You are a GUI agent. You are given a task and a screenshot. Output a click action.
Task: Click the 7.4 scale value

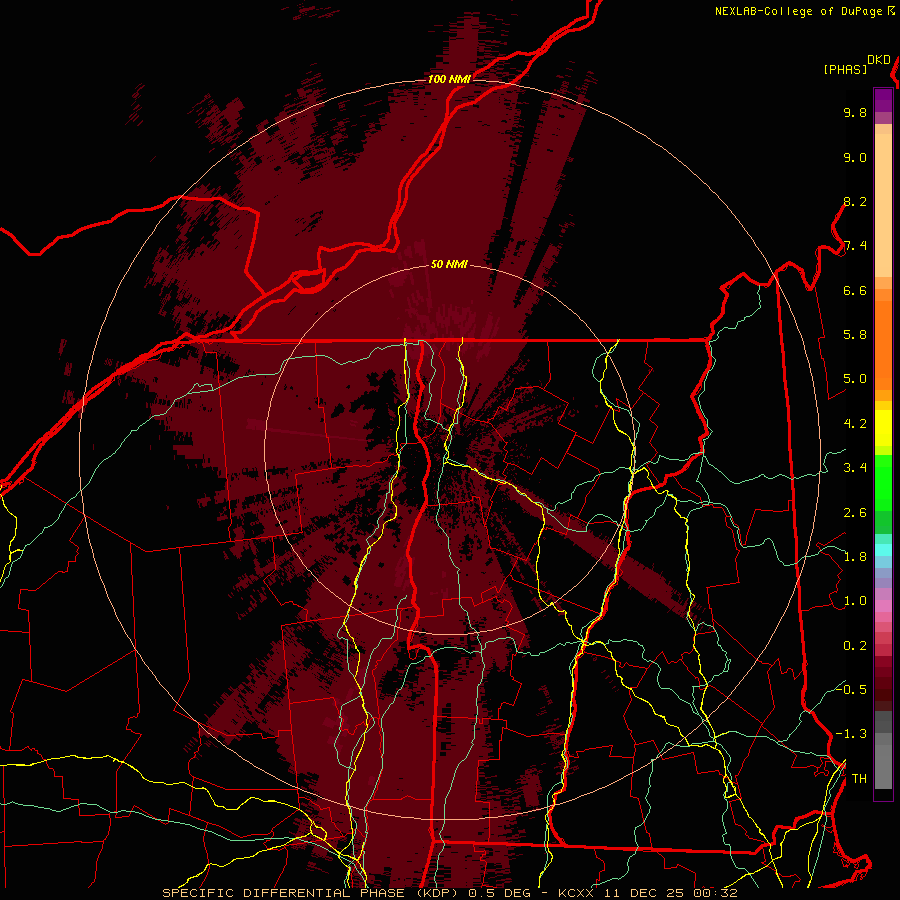[x=855, y=246]
